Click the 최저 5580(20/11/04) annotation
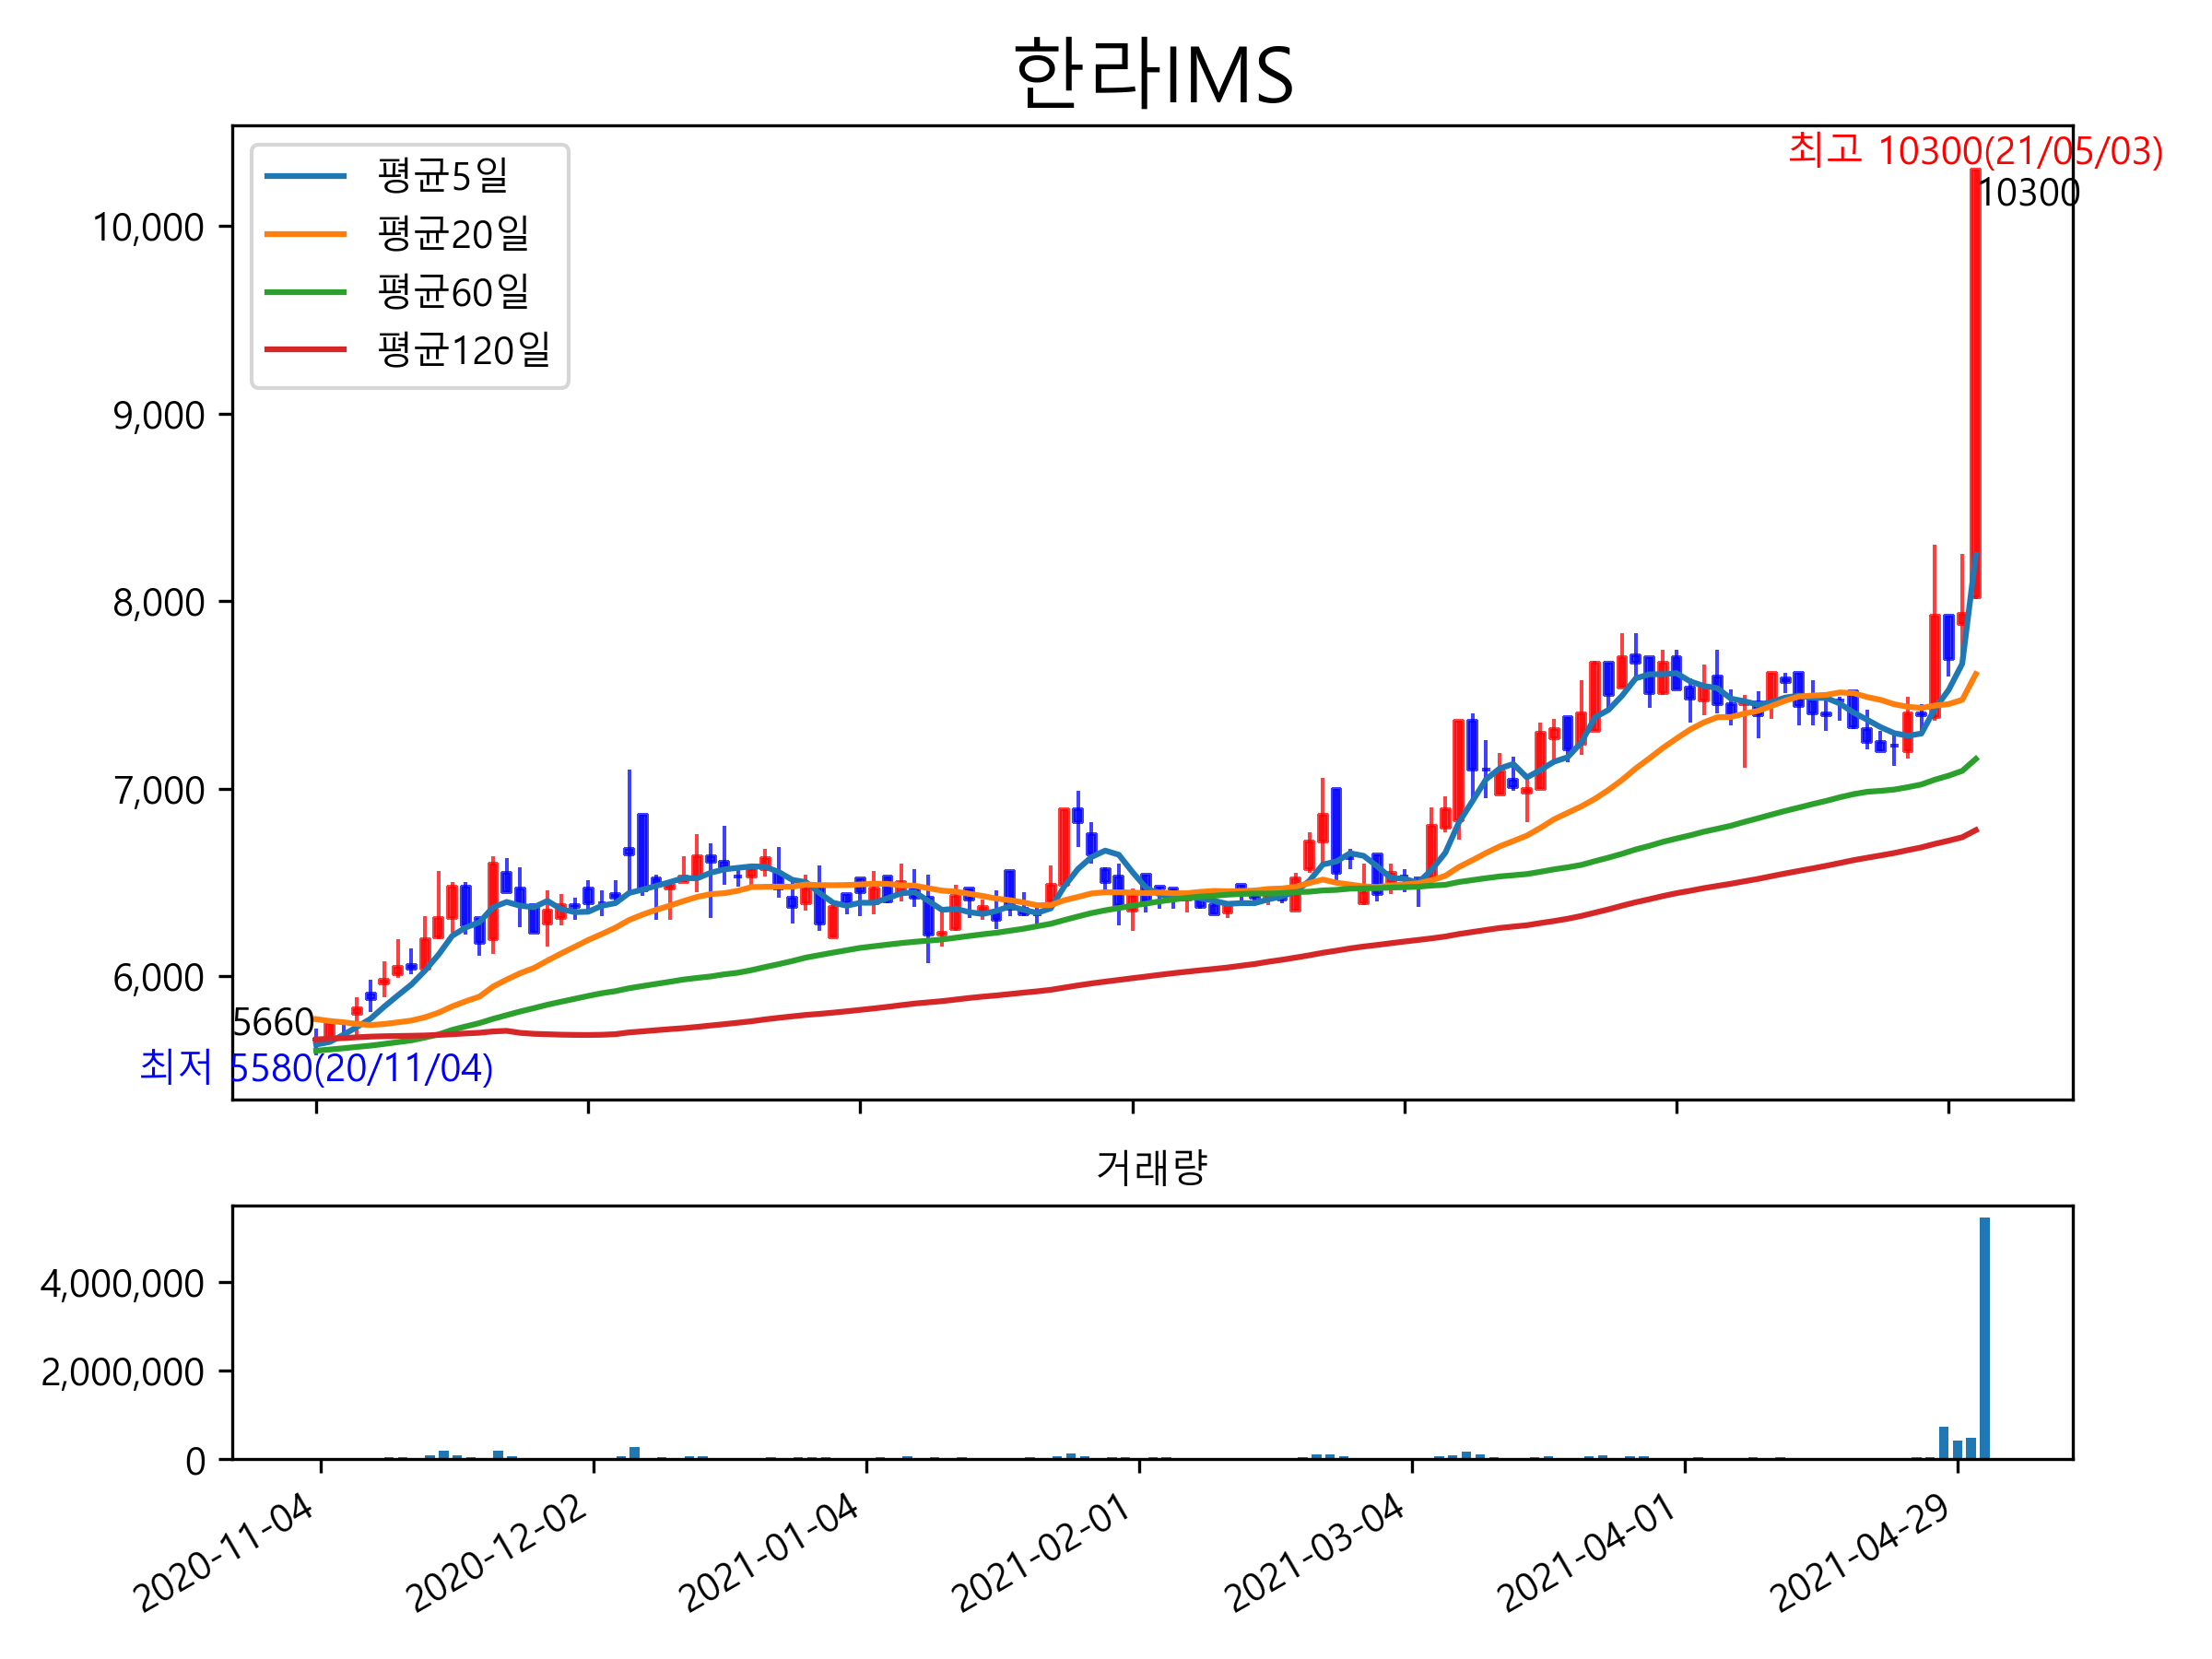 [316, 1068]
